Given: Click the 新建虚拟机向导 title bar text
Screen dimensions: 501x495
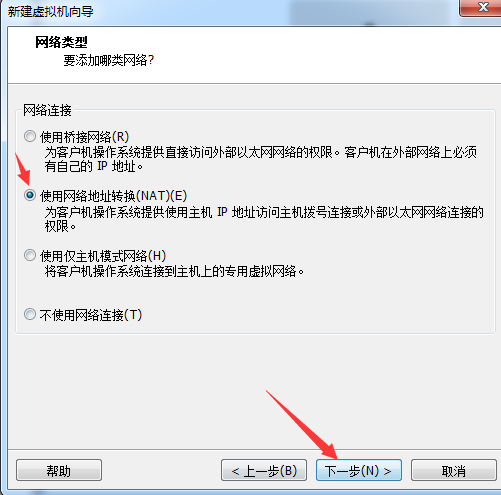Looking at the screenshot, I should click(x=51, y=12).
